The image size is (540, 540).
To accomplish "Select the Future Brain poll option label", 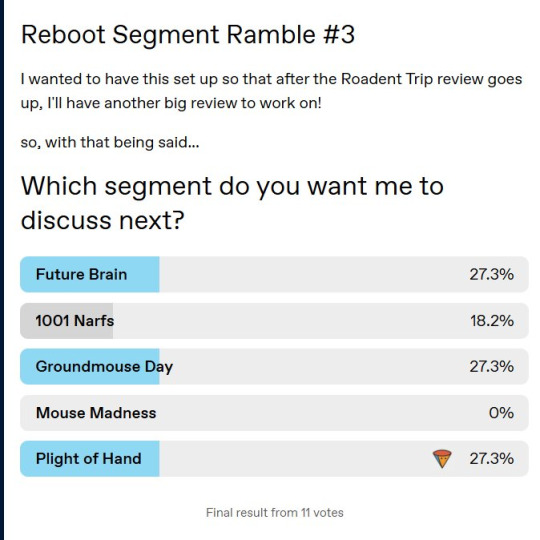I will point(81,274).
